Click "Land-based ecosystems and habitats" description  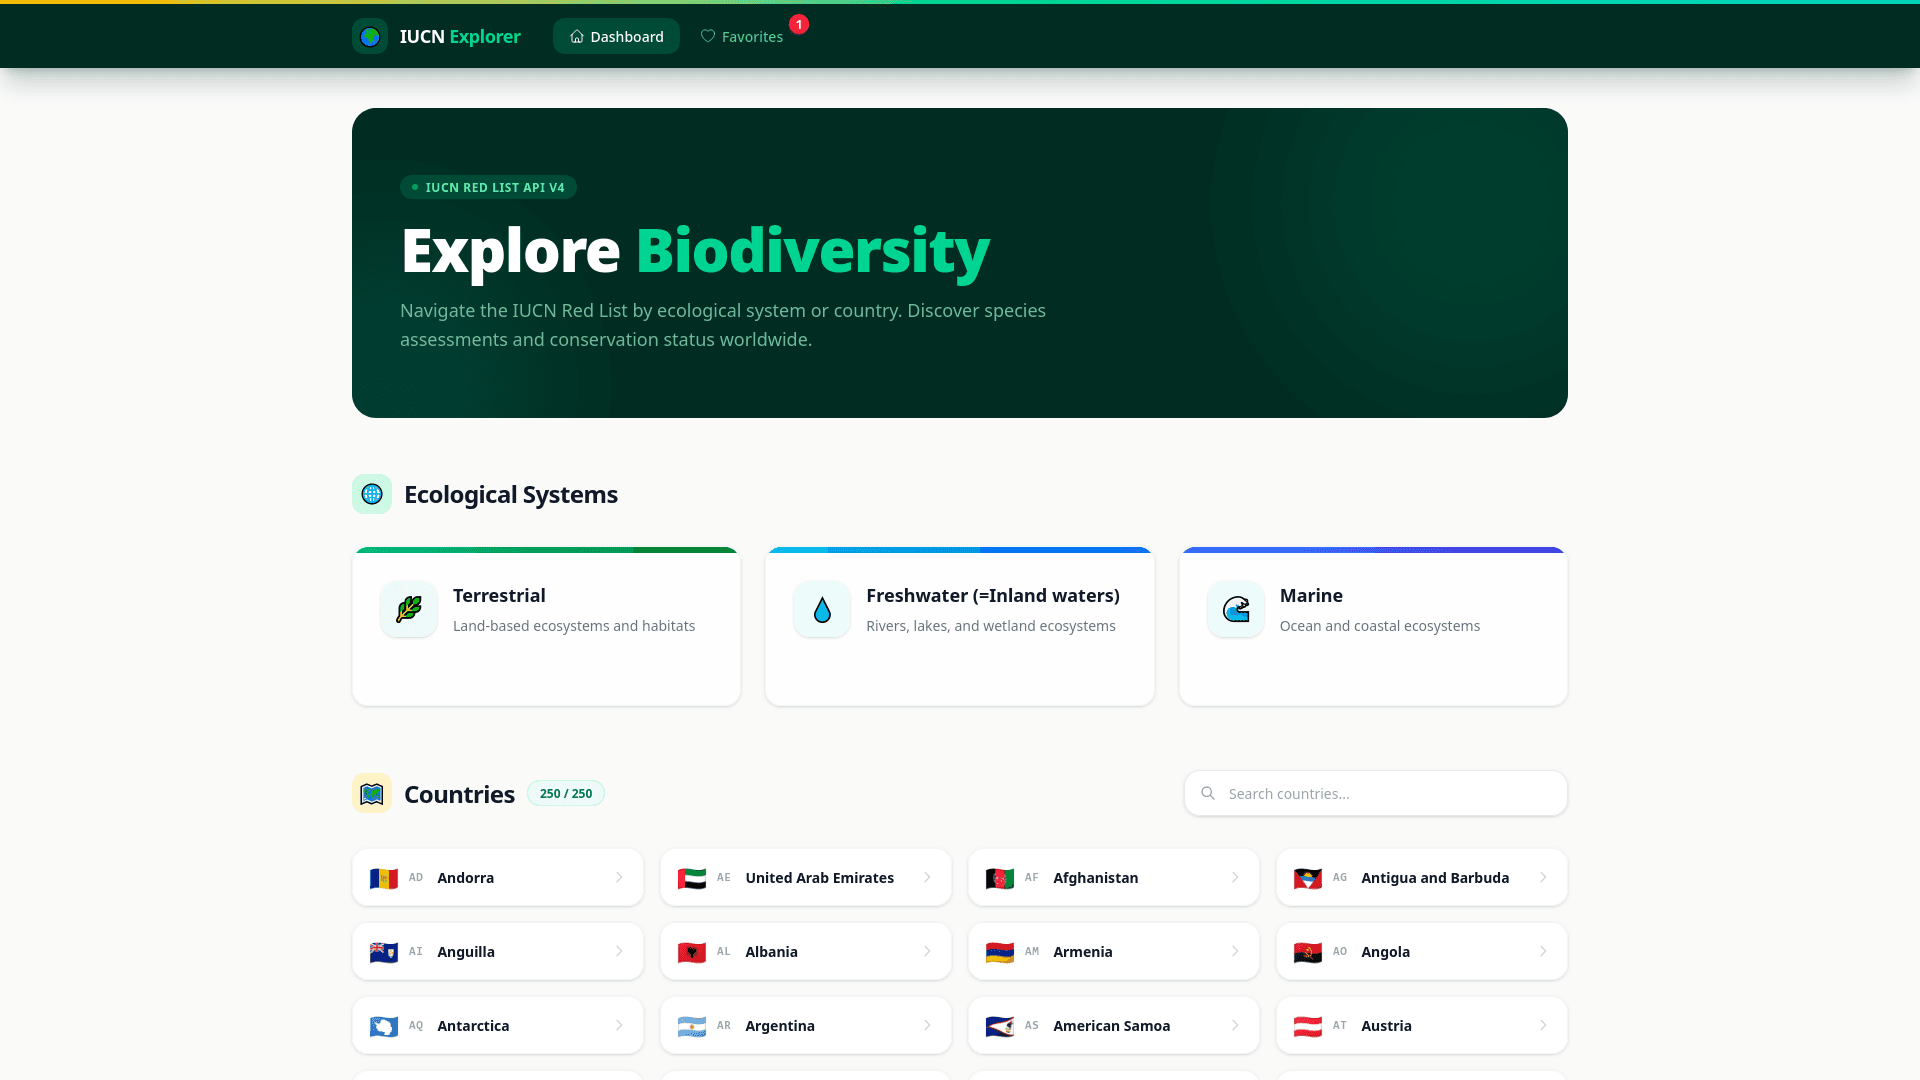tap(574, 626)
